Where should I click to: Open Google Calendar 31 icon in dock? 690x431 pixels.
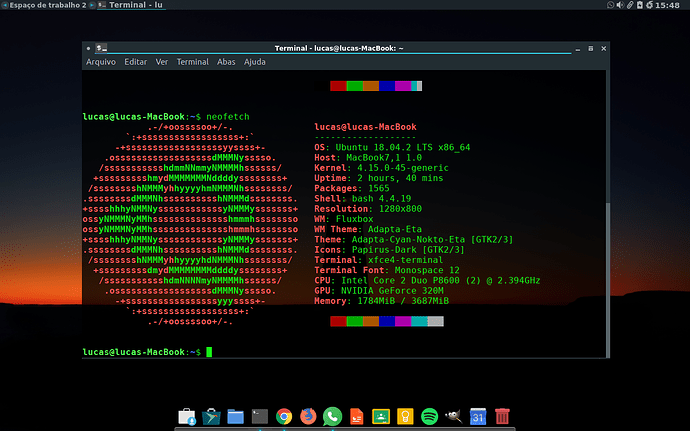478,416
